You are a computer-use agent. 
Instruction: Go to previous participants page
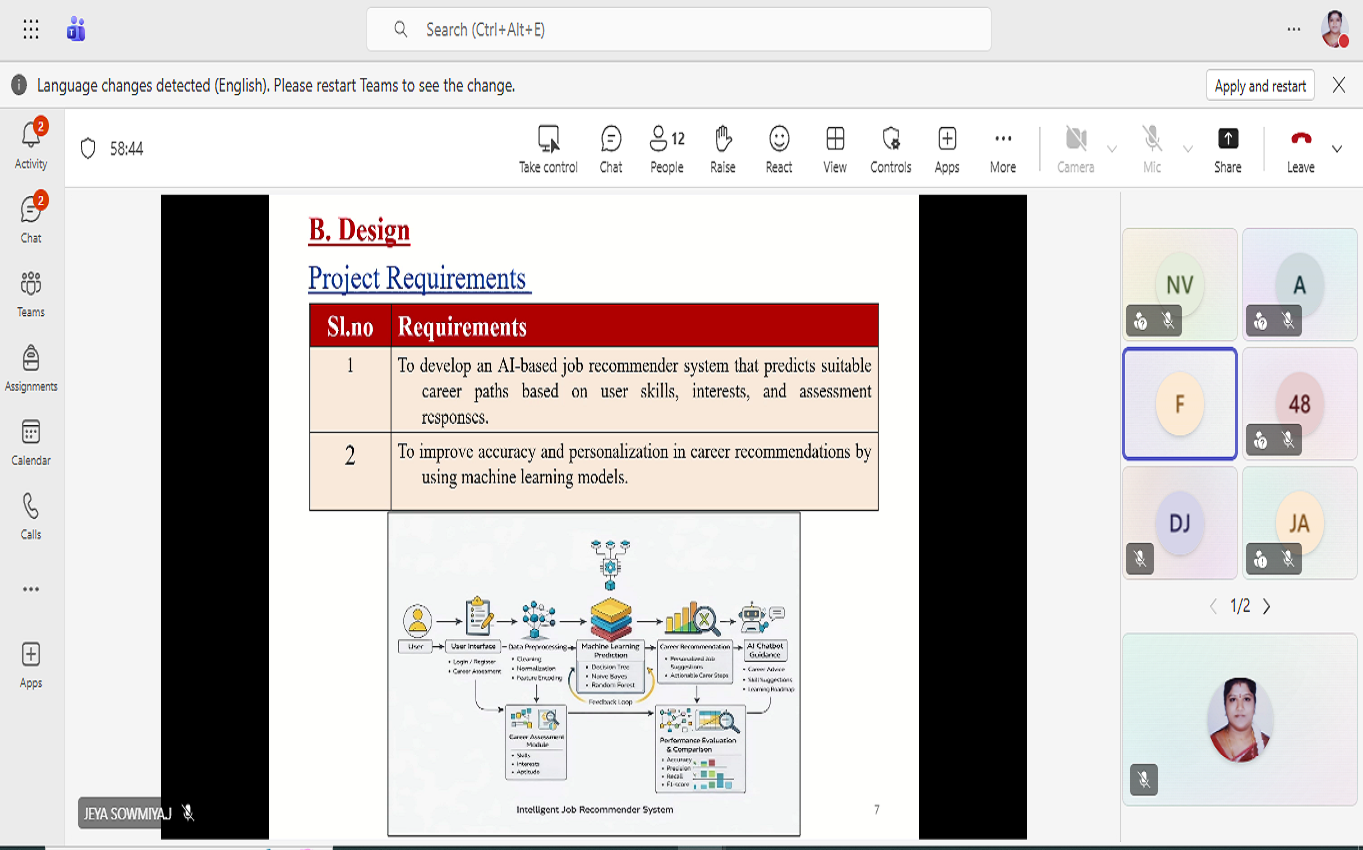1213,606
